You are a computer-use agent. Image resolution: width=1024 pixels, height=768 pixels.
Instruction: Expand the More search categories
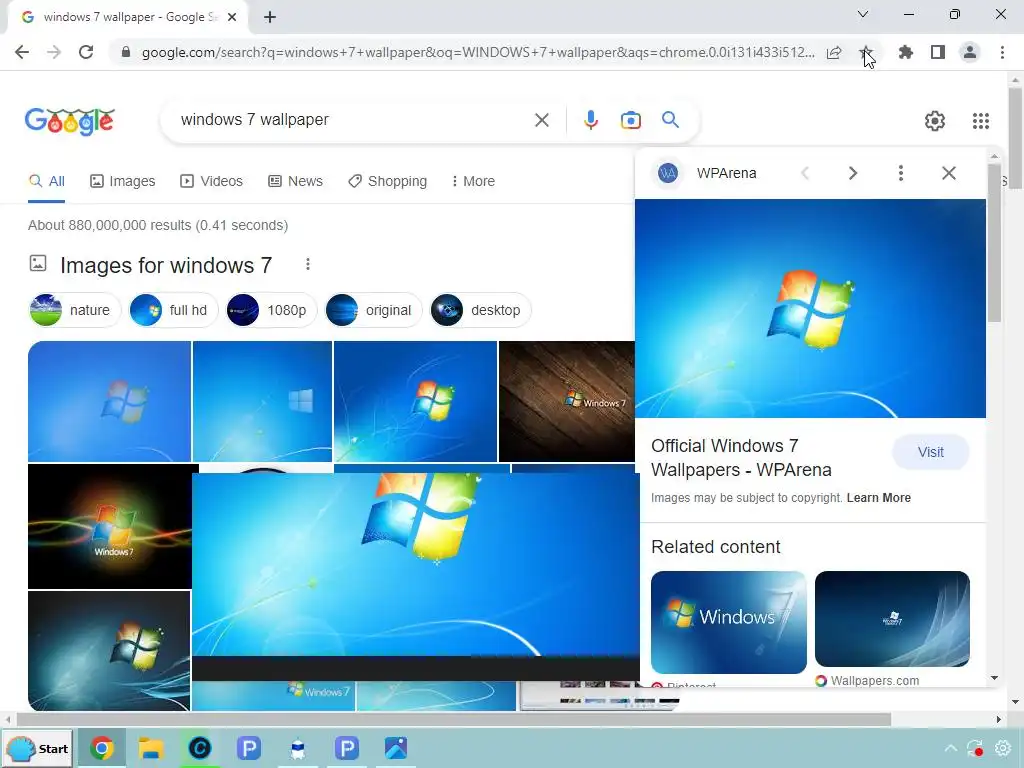point(473,181)
